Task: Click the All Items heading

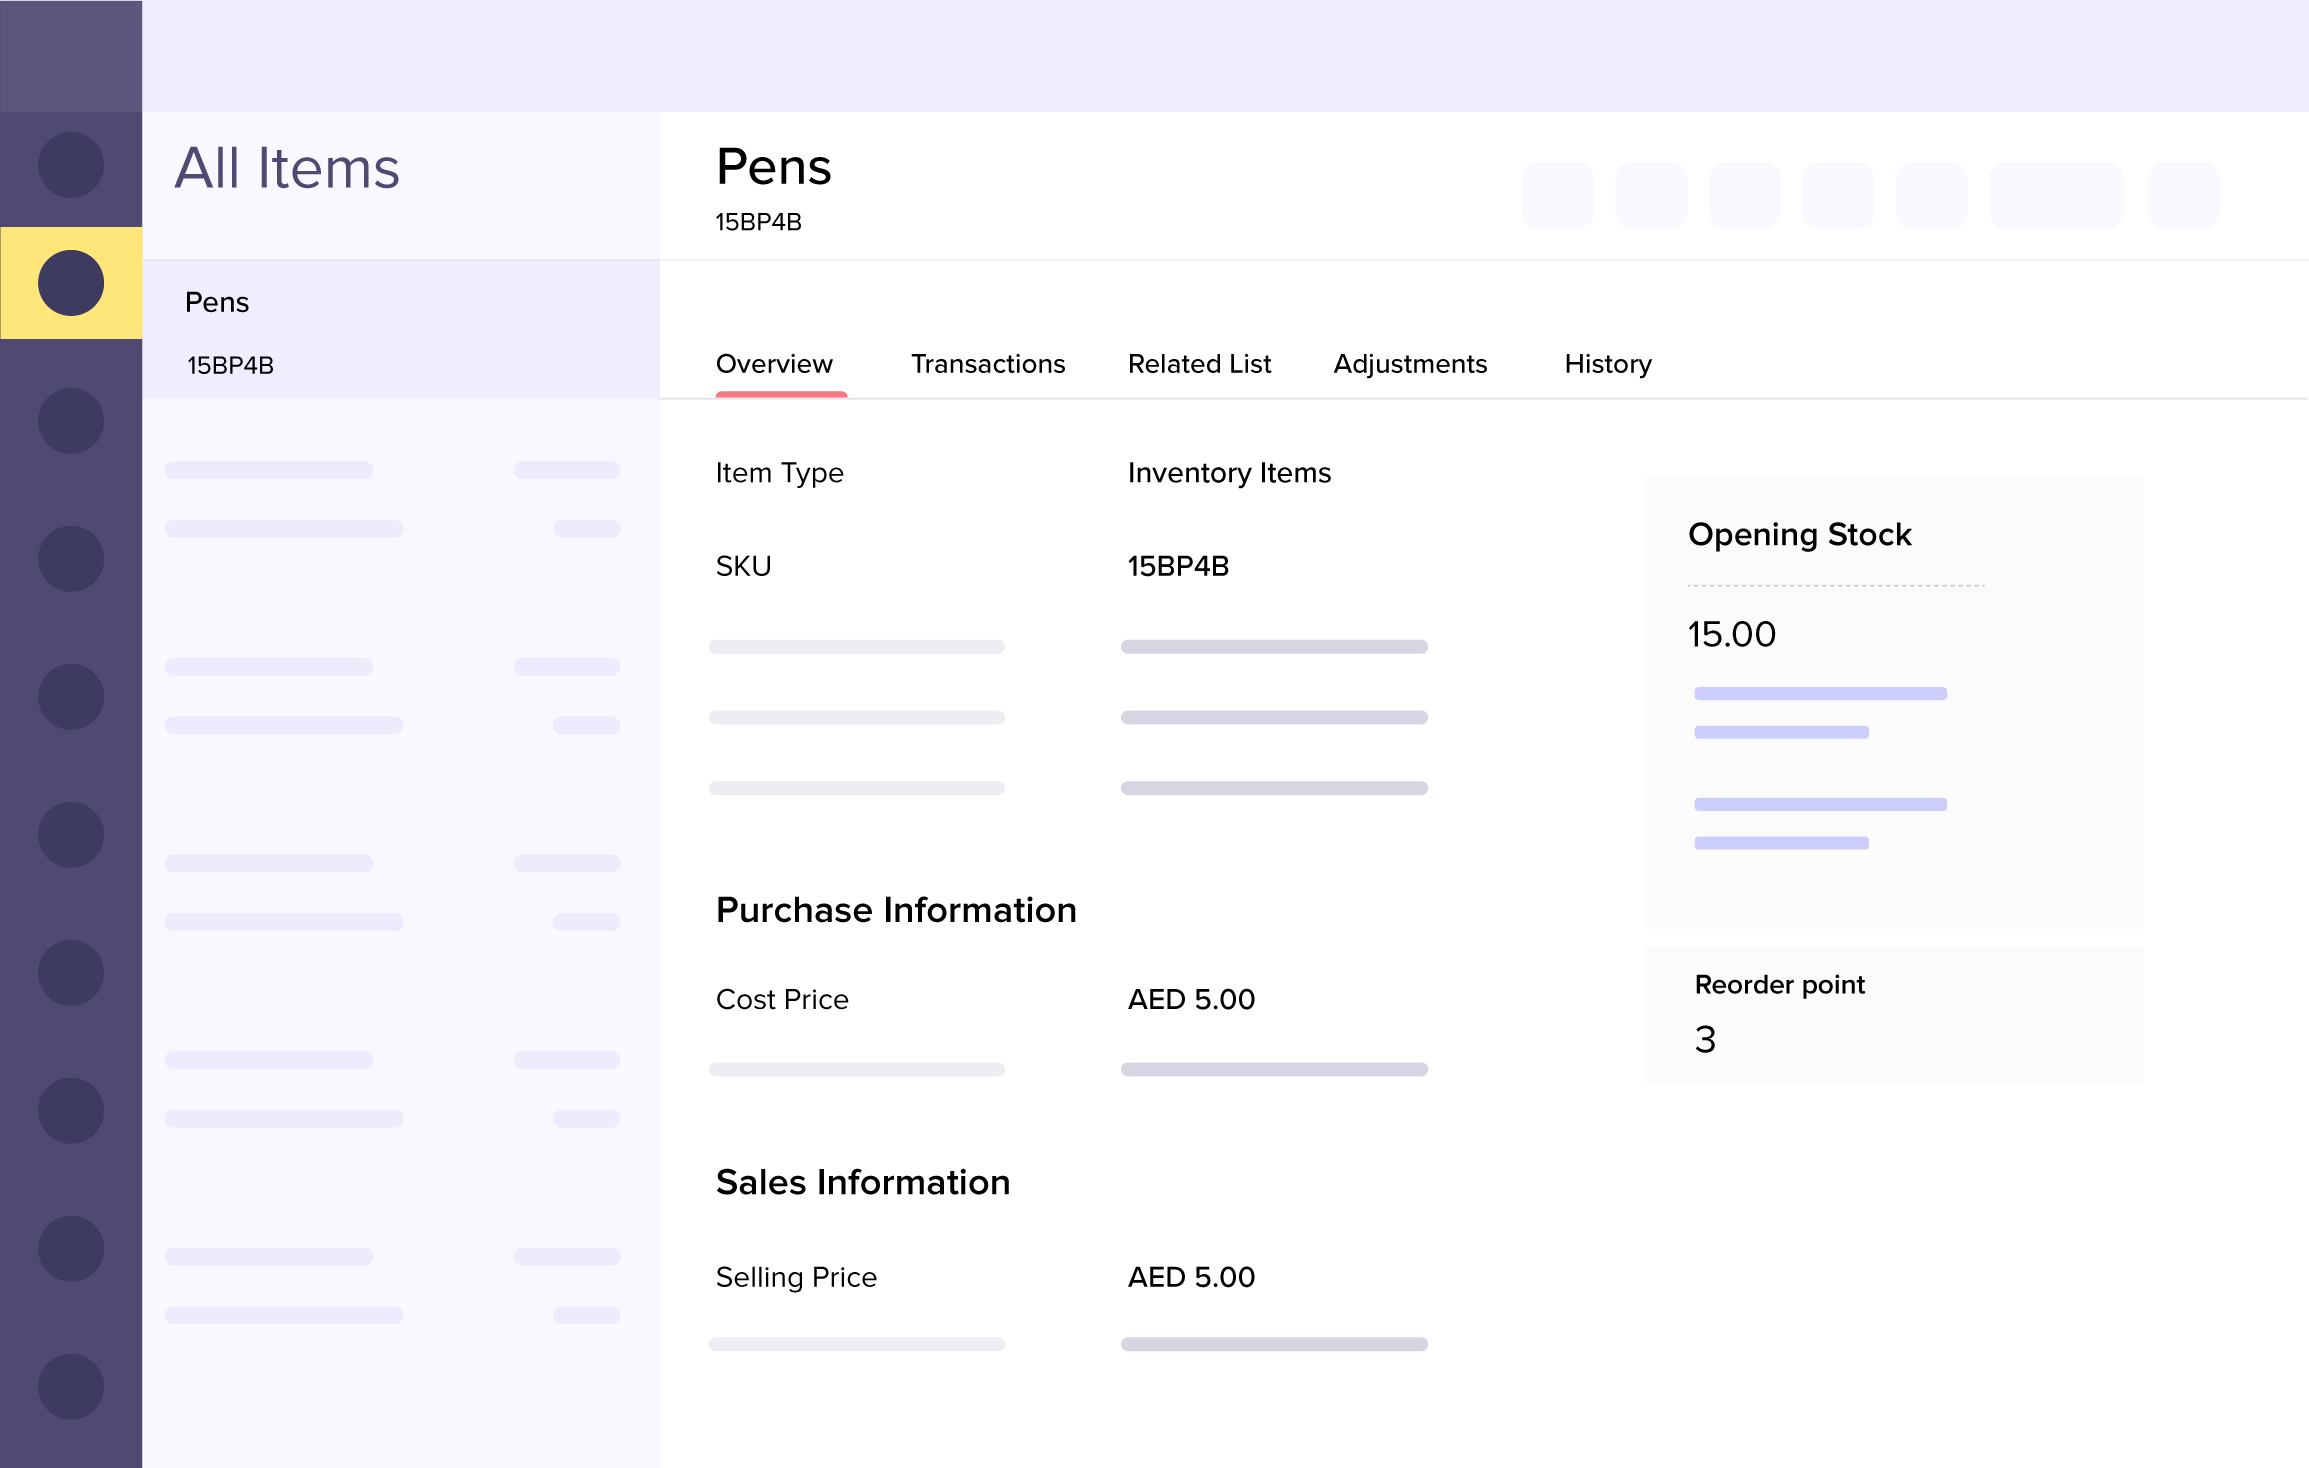Action: point(287,168)
